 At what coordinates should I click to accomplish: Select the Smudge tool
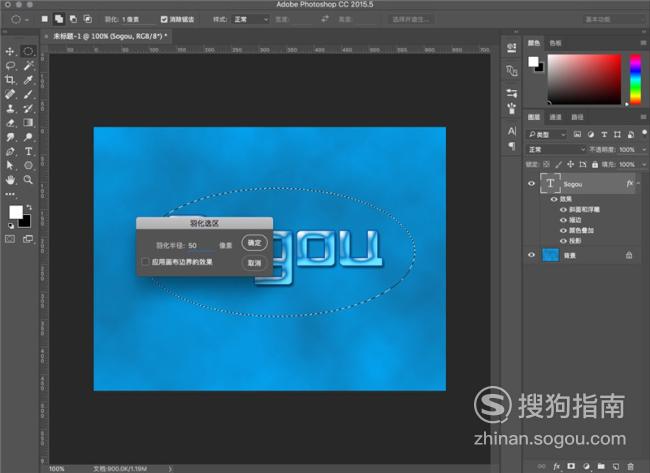coord(10,137)
